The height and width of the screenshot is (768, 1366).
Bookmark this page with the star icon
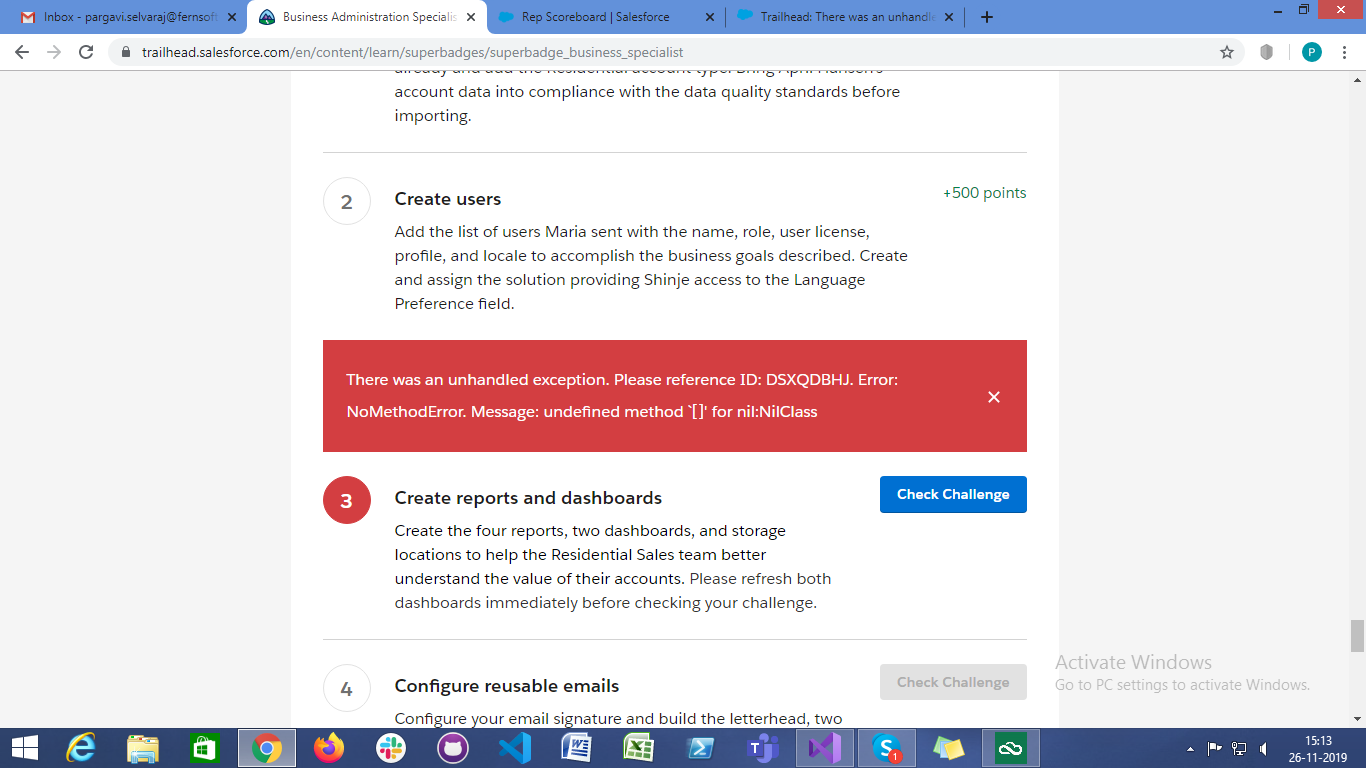coord(1227,52)
